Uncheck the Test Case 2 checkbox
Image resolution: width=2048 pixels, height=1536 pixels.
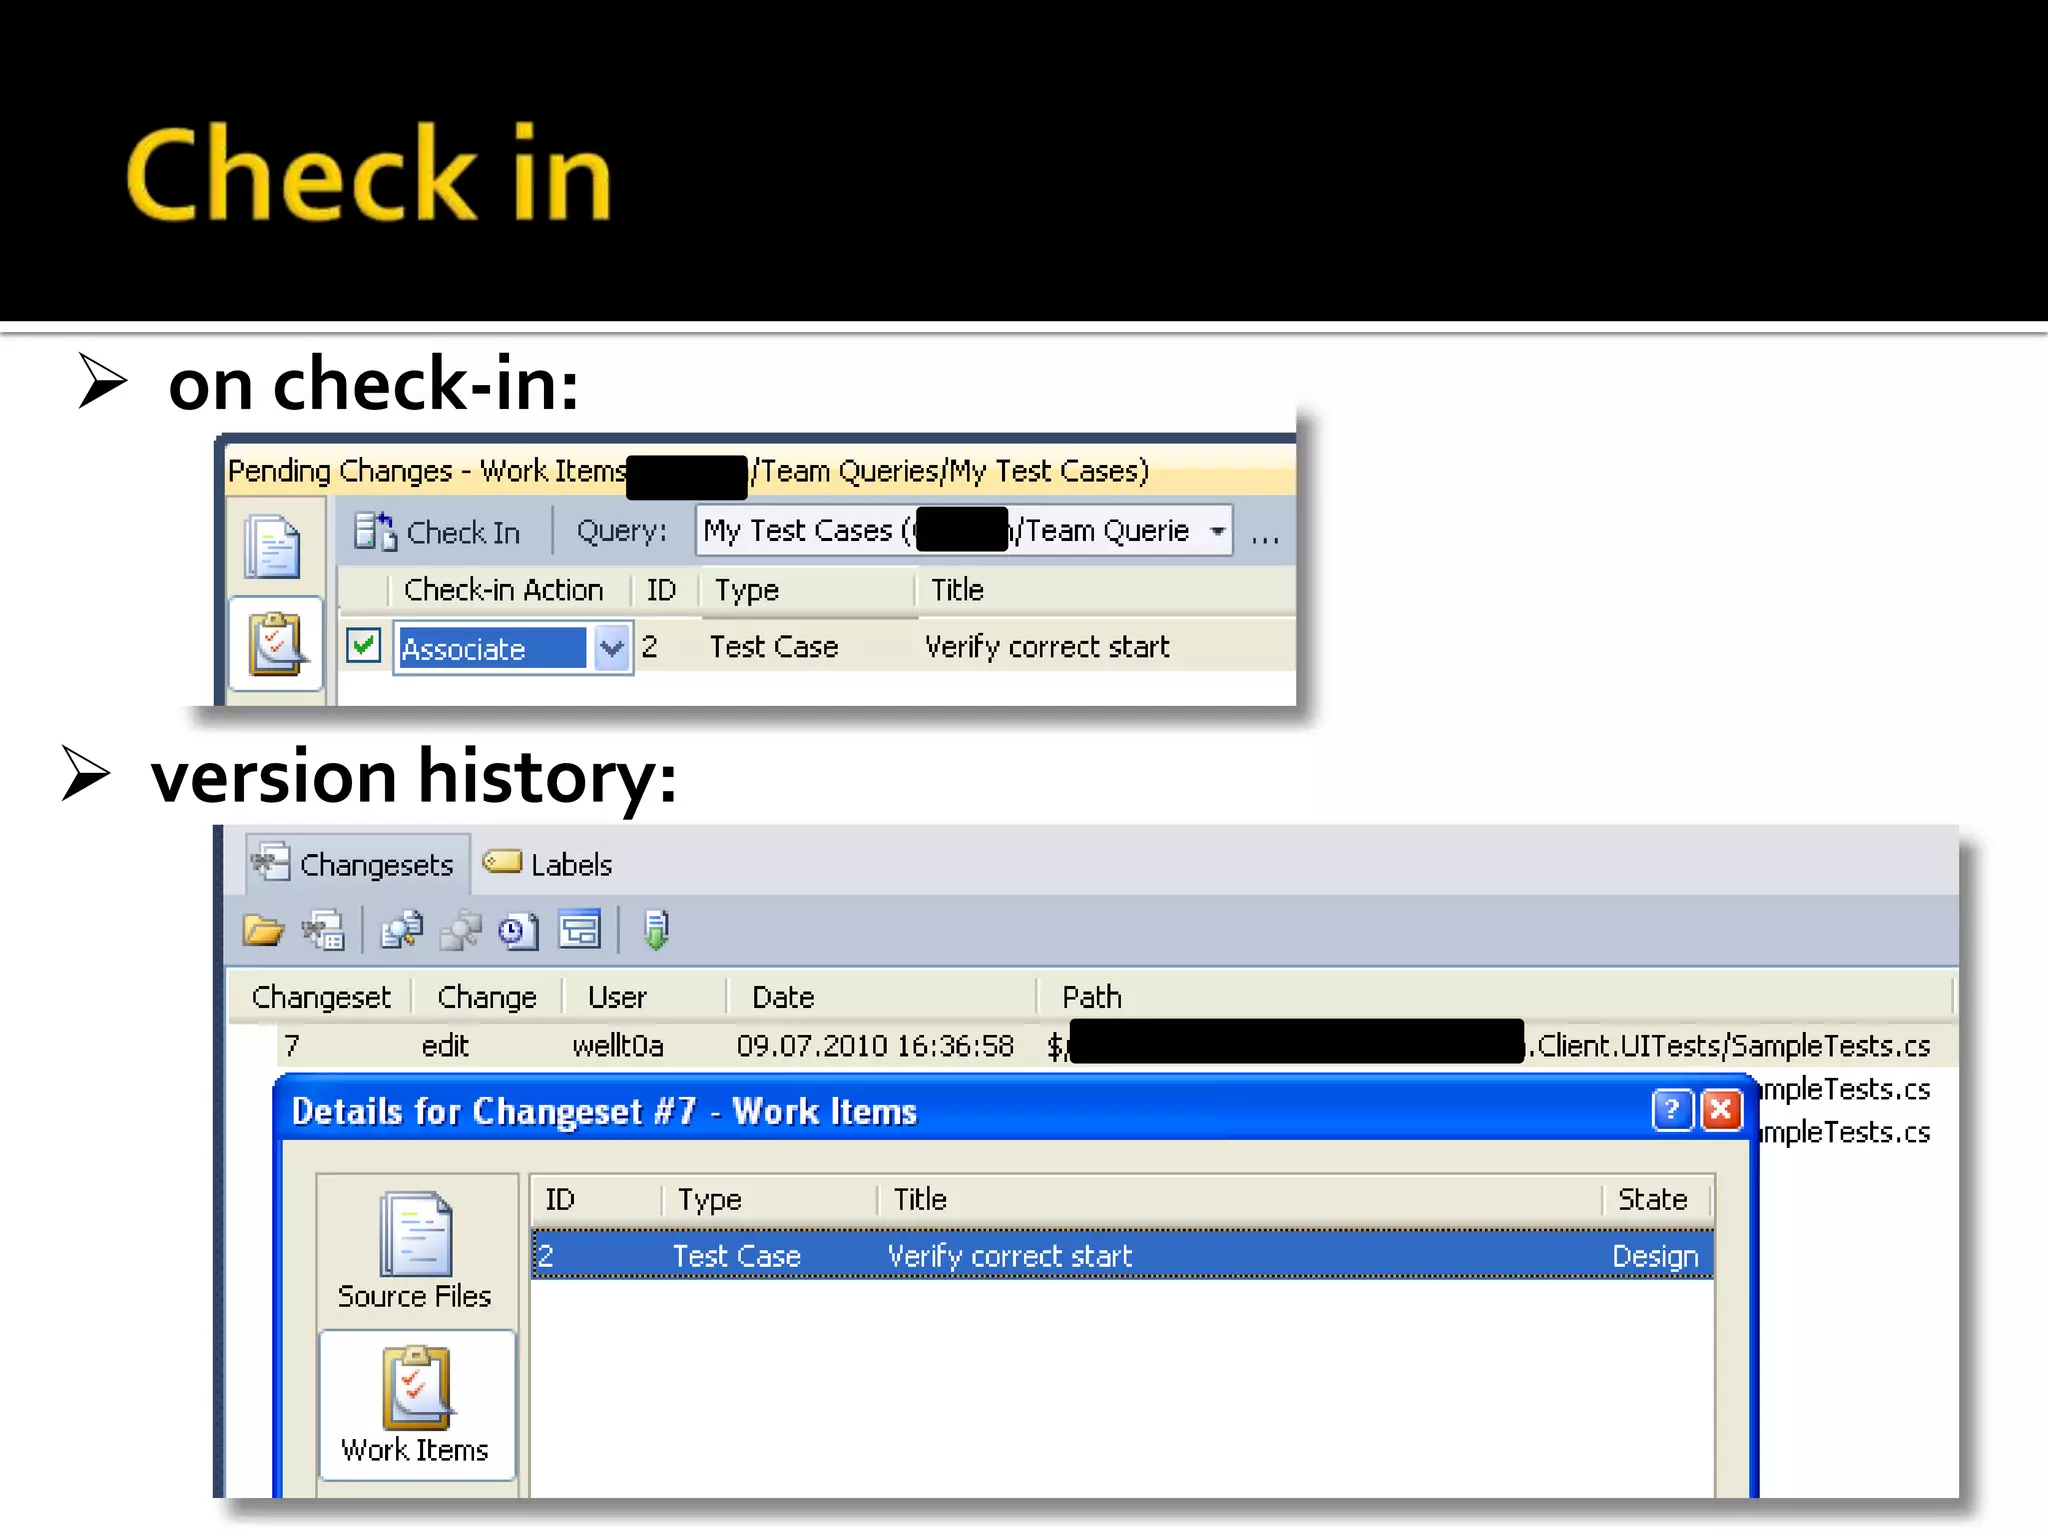click(363, 646)
